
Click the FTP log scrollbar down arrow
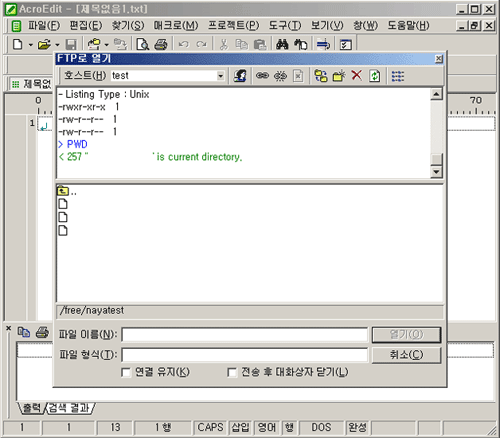(x=436, y=172)
